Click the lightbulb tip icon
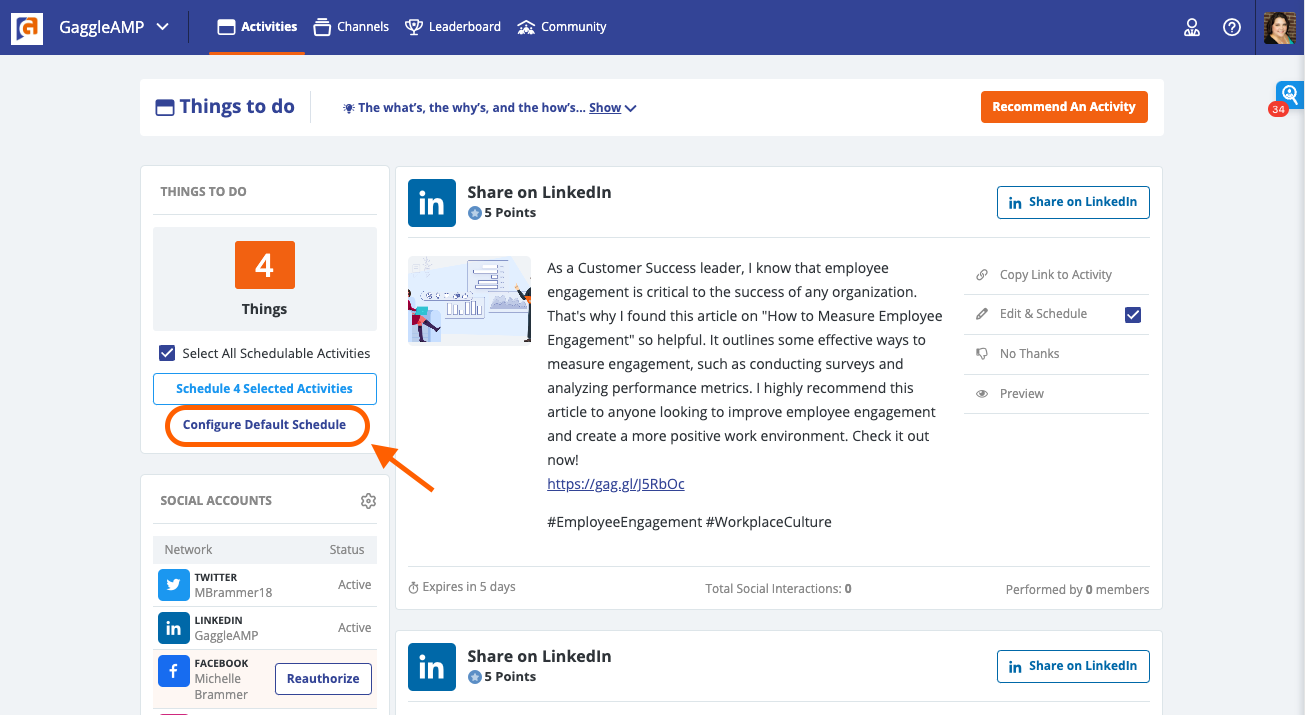 tap(349, 108)
